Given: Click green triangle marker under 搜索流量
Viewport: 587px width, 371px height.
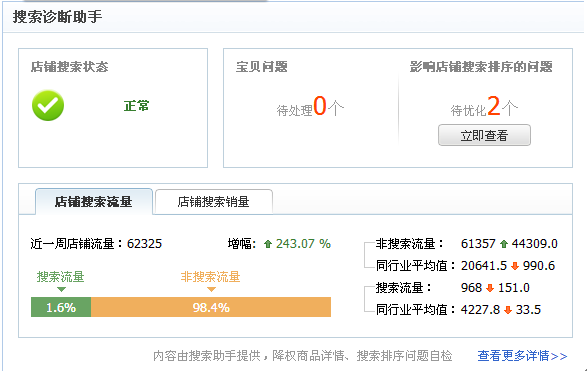Looking at the screenshot, I should click(61, 289).
